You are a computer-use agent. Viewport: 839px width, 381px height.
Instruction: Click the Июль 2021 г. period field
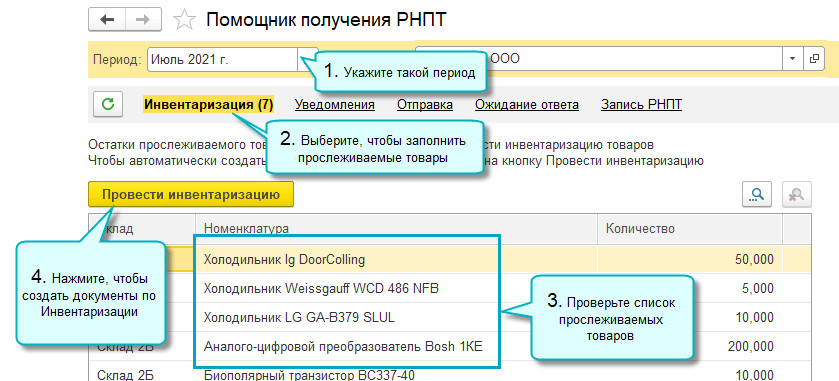(223, 59)
